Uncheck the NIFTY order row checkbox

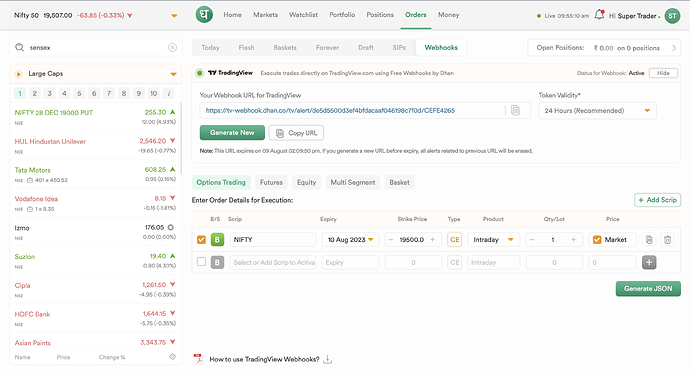(x=201, y=240)
